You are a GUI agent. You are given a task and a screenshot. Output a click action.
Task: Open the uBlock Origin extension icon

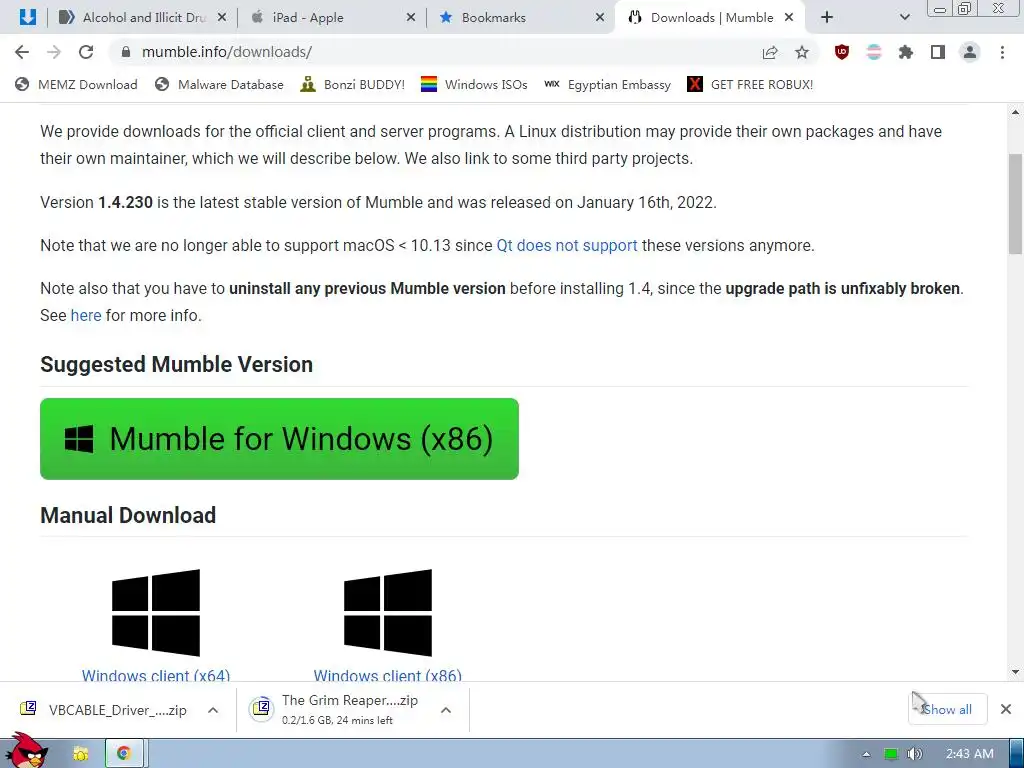click(x=842, y=52)
